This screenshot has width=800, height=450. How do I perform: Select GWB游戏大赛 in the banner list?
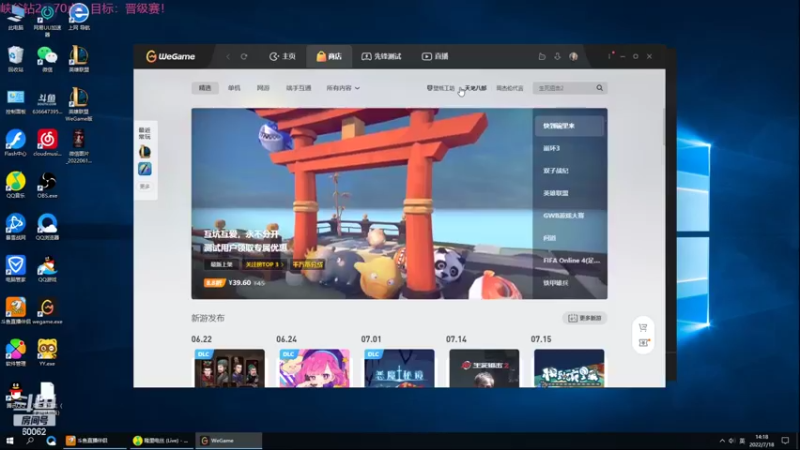point(569,216)
